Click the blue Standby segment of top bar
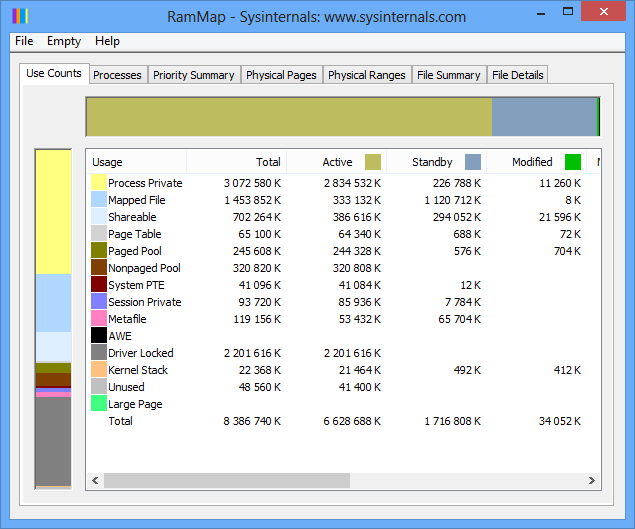Image resolution: width=635 pixels, height=529 pixels. tap(544, 117)
